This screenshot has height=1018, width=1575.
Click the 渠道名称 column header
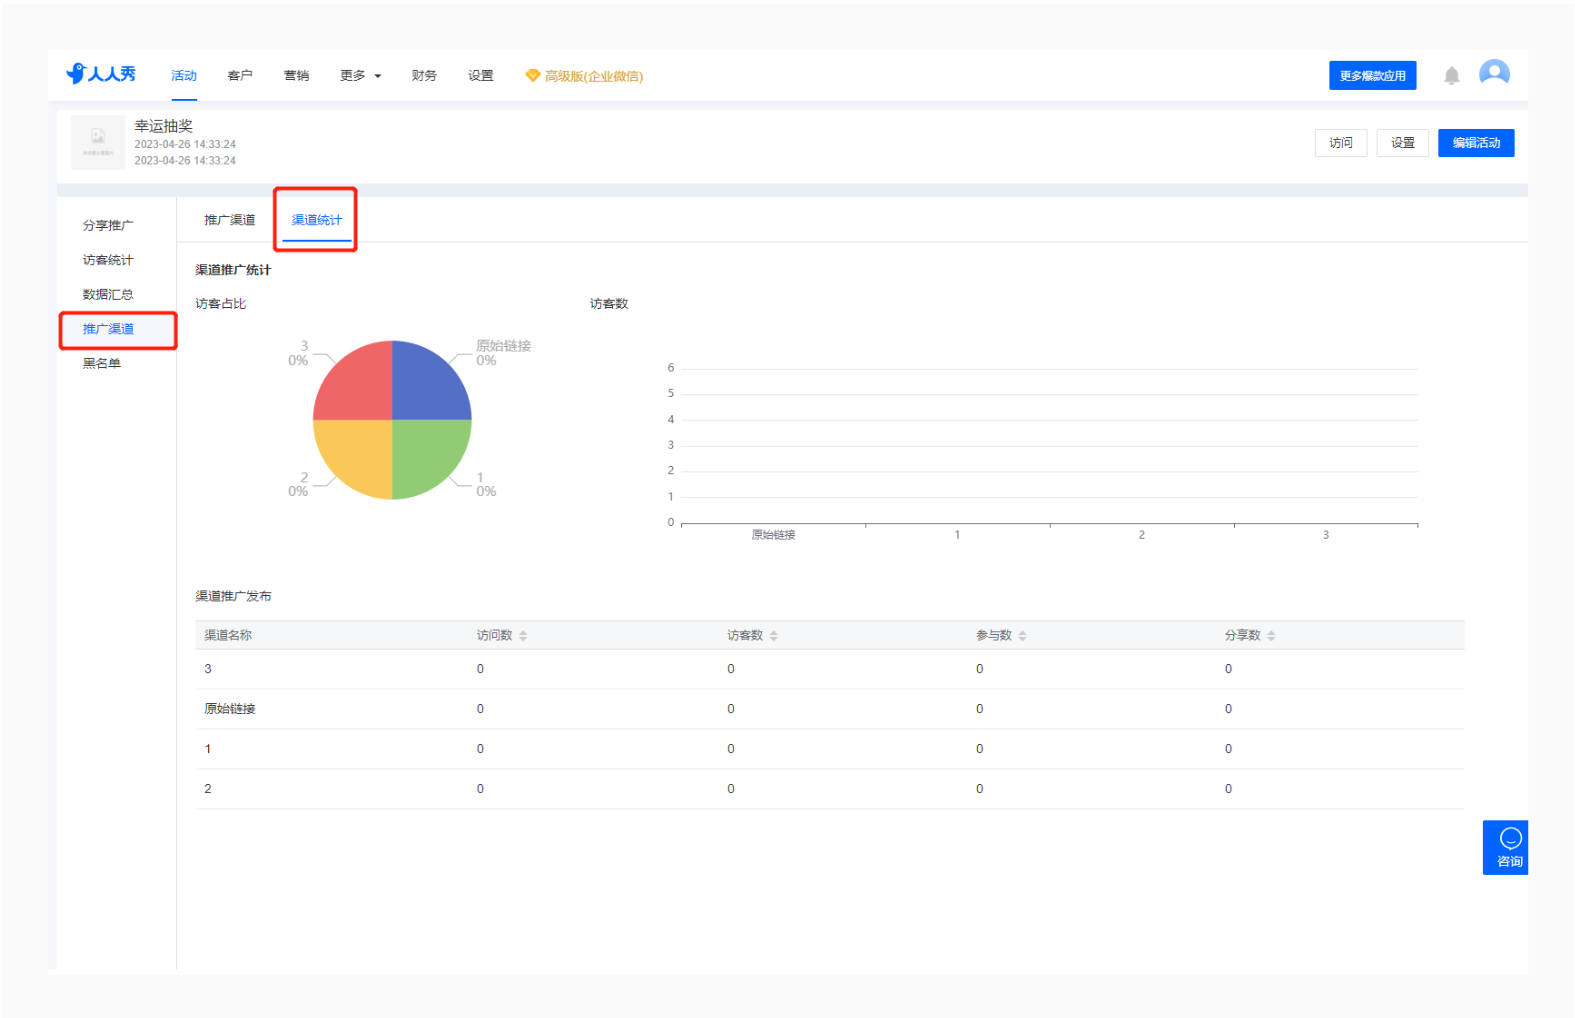[x=228, y=636]
